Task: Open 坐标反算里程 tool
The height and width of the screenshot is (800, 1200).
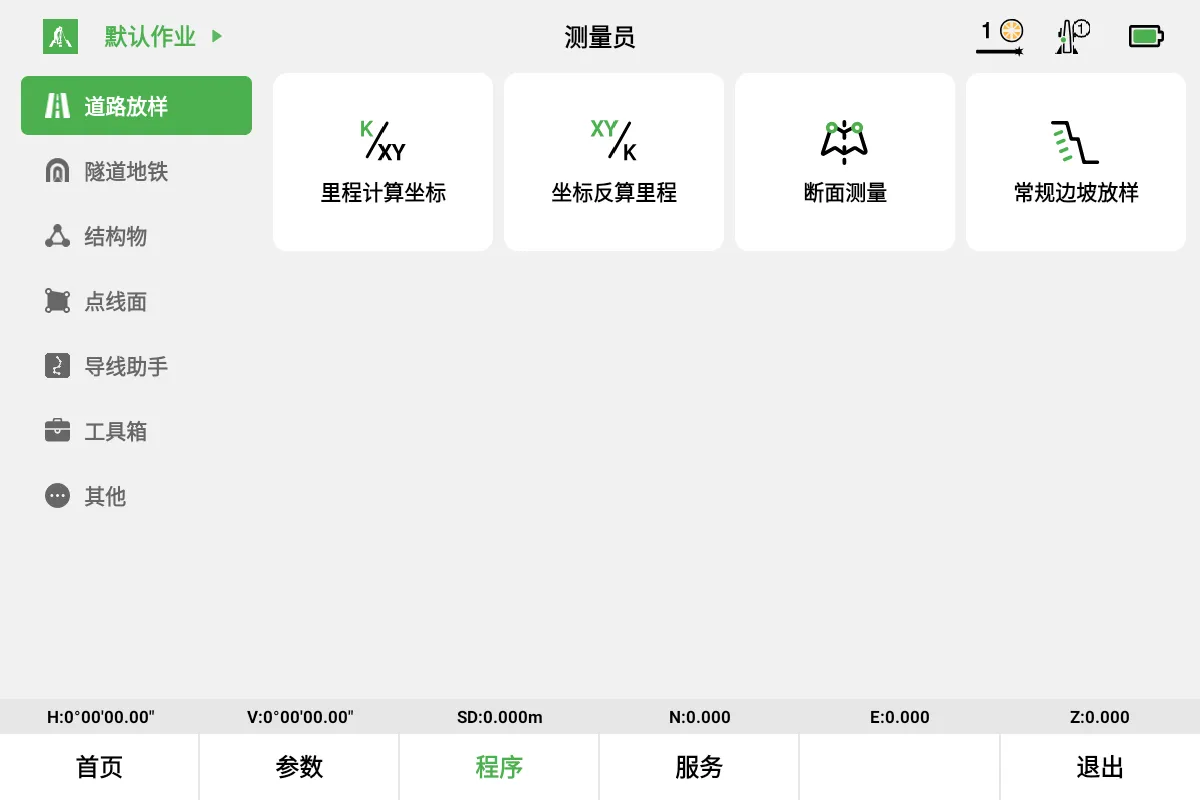Action: pos(614,162)
